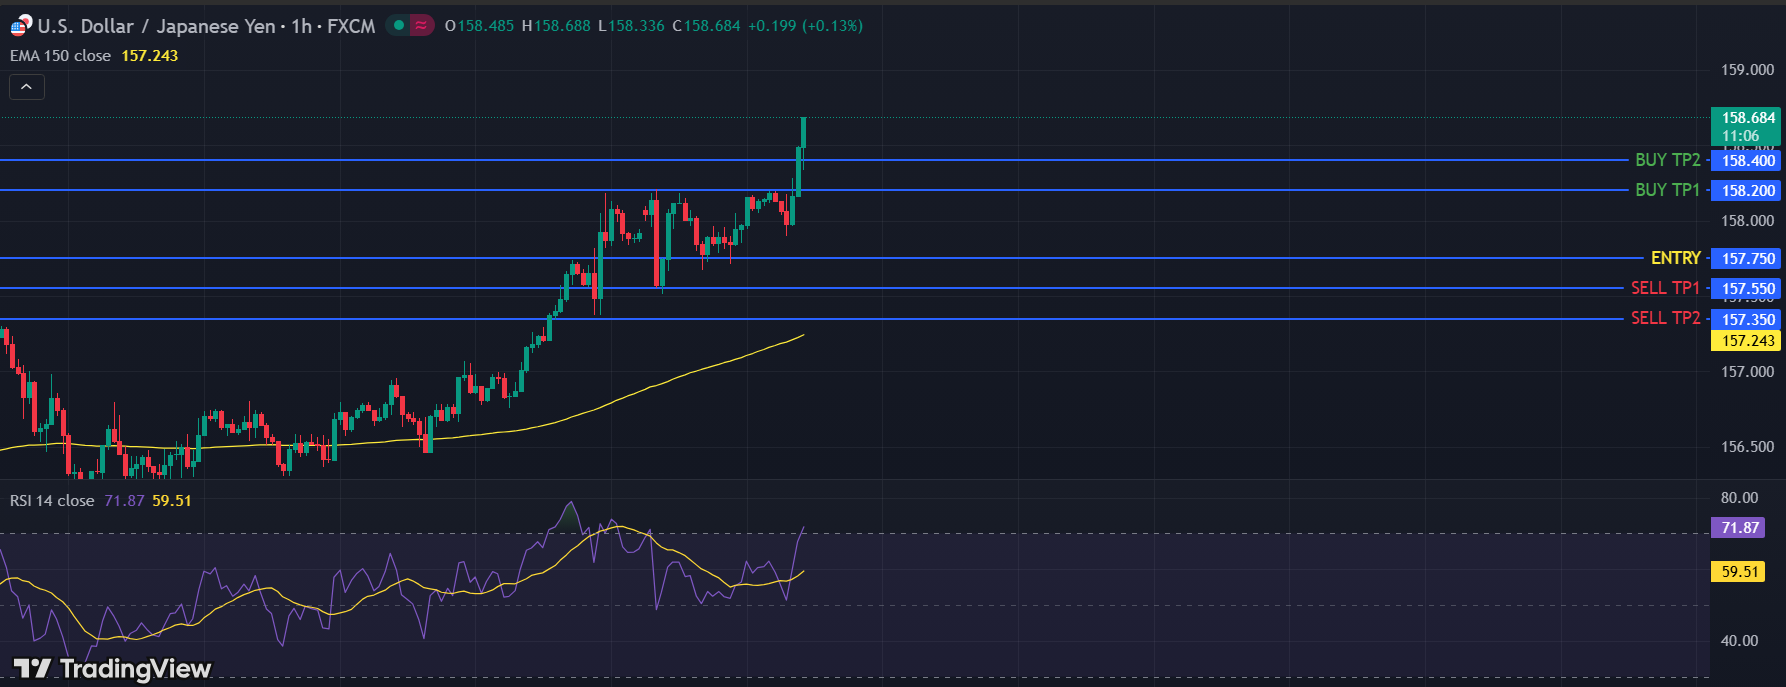Viewport: 1786px width, 687px height.
Task: Click the BUY TP1 line label
Action: [x=1667, y=190]
